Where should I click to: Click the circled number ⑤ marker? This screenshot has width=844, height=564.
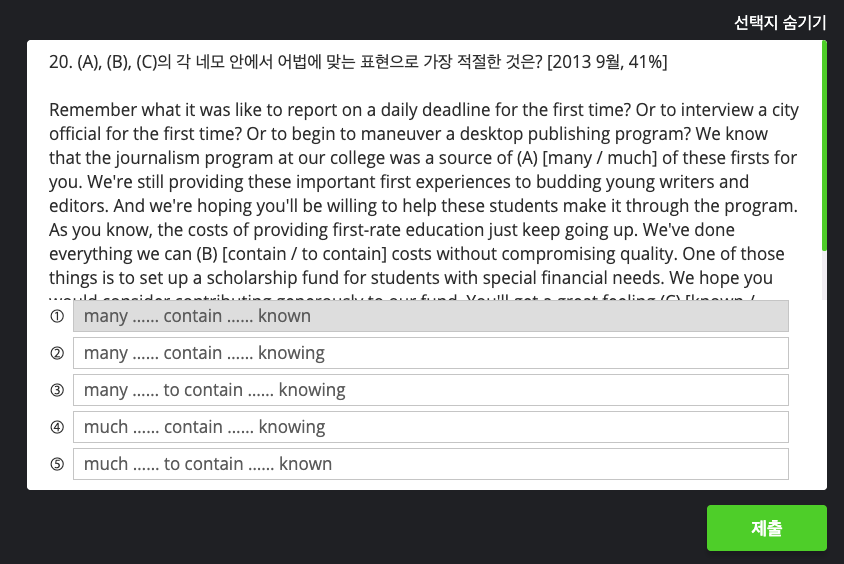pyautogui.click(x=57, y=464)
